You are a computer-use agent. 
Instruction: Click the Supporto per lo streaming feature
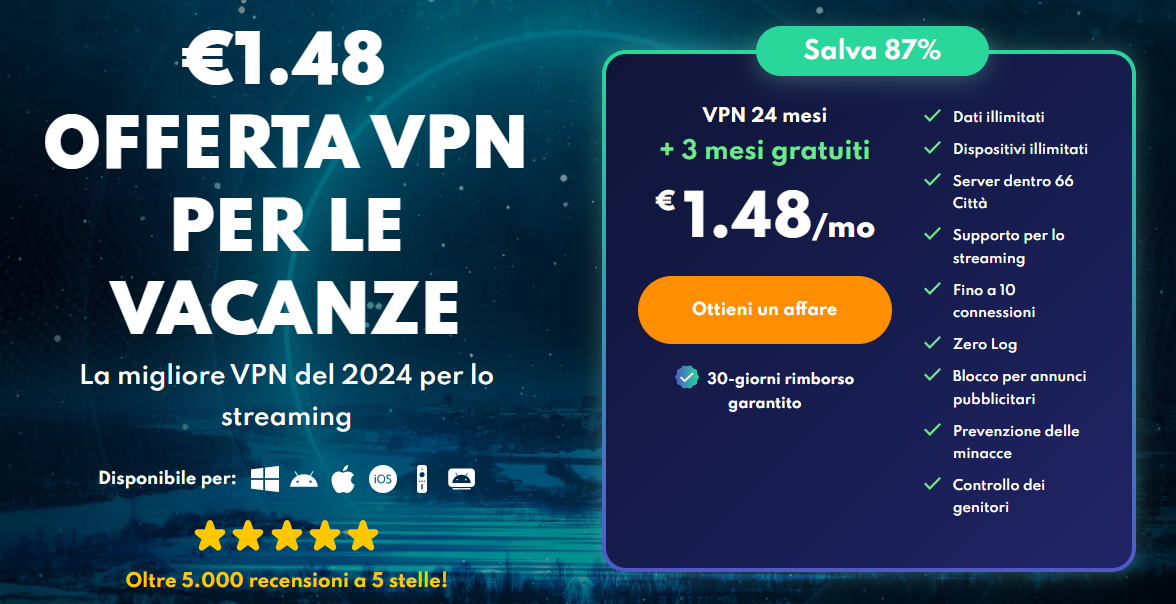tap(1009, 246)
